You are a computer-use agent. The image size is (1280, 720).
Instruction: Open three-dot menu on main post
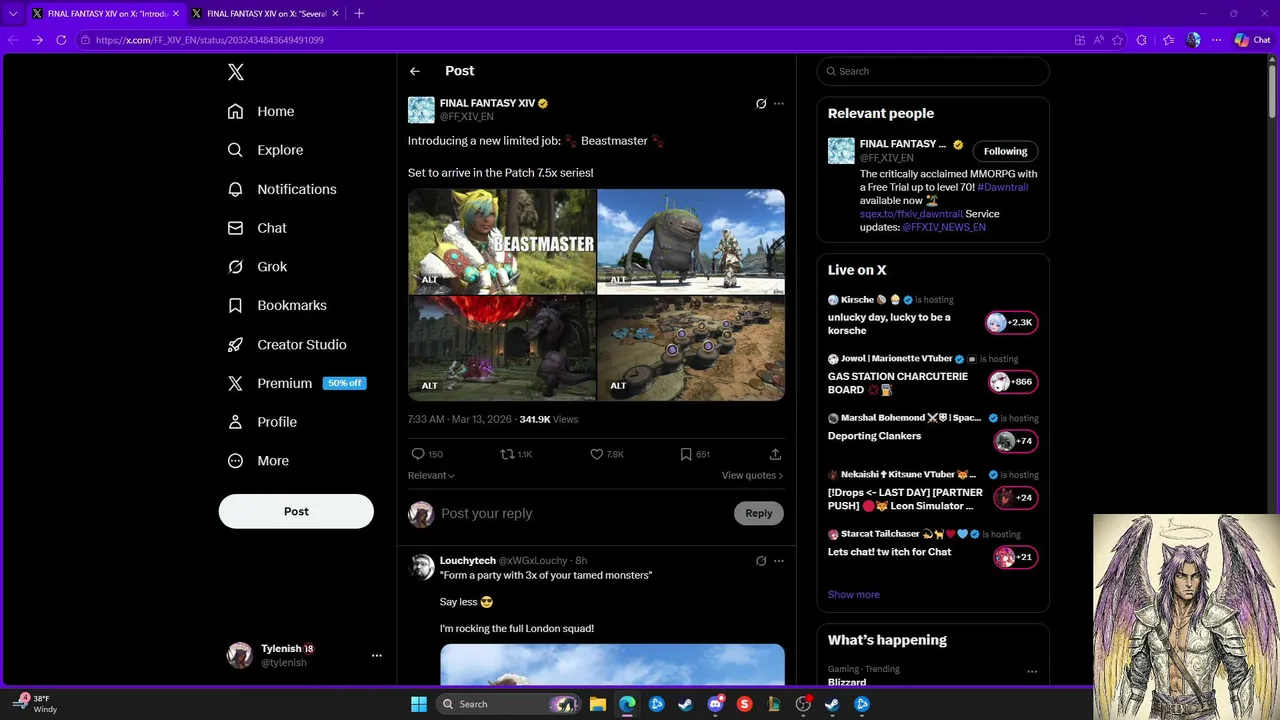tap(779, 103)
